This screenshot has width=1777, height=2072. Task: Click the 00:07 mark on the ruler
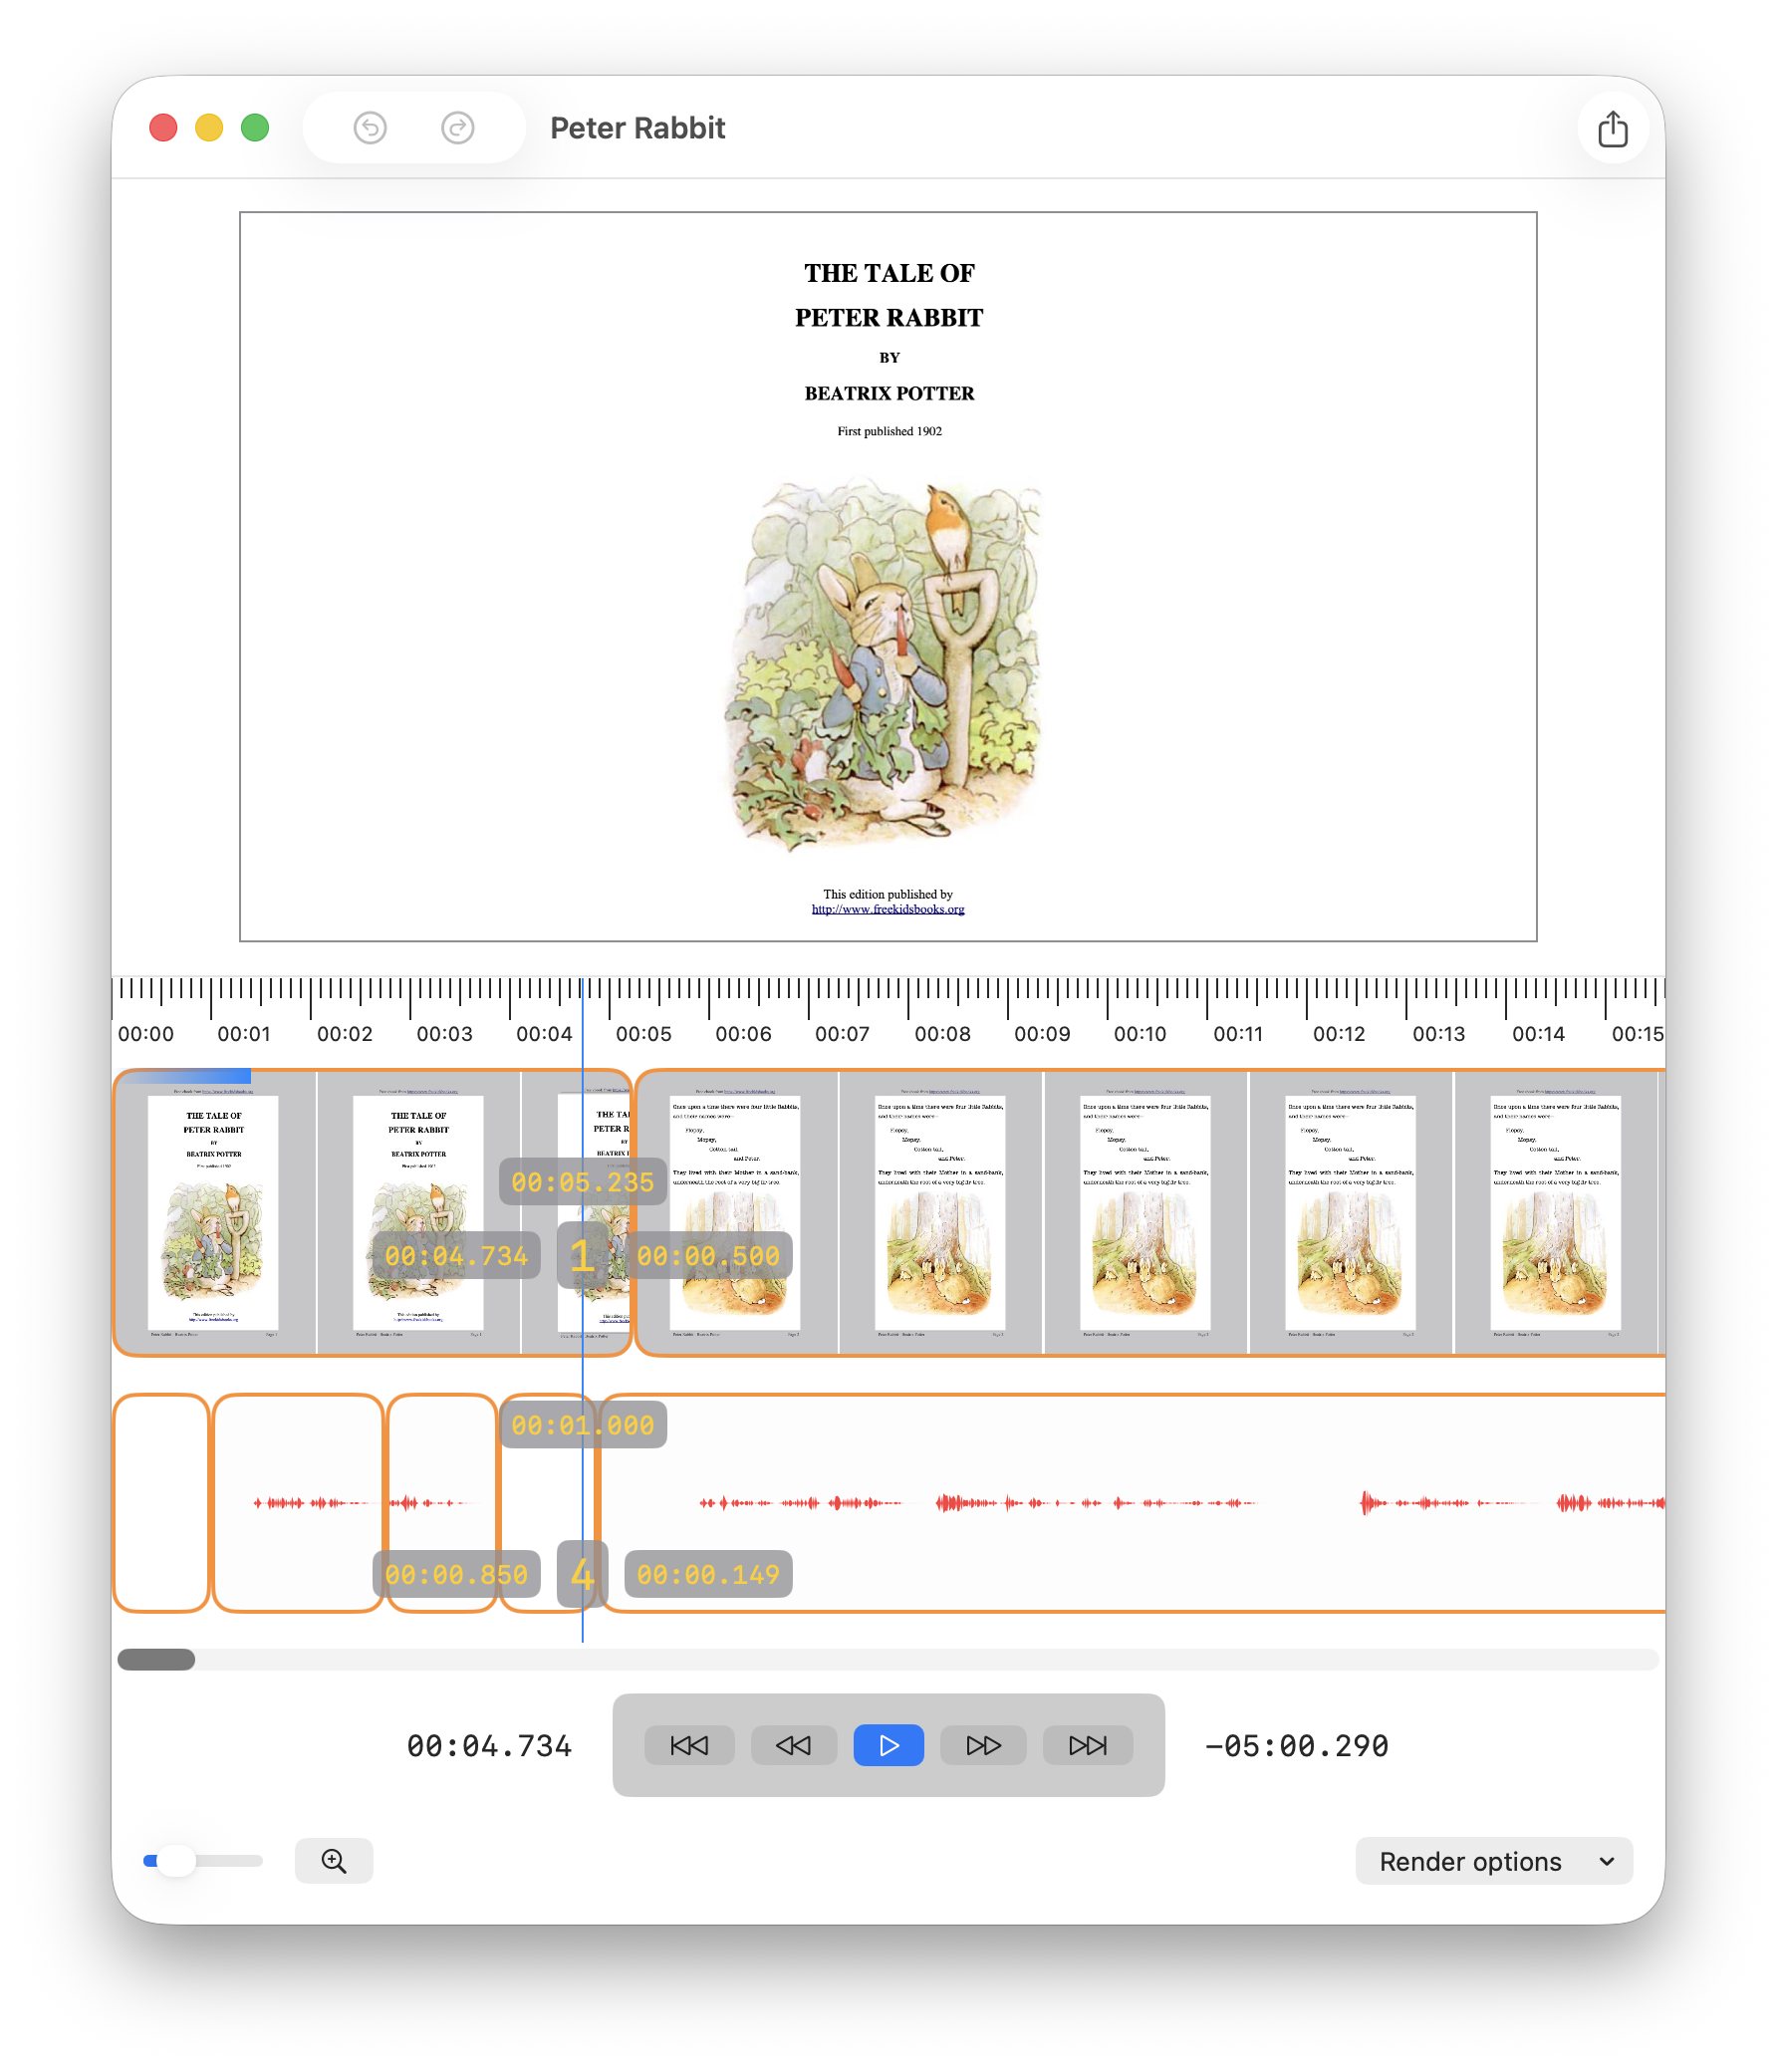click(842, 1034)
